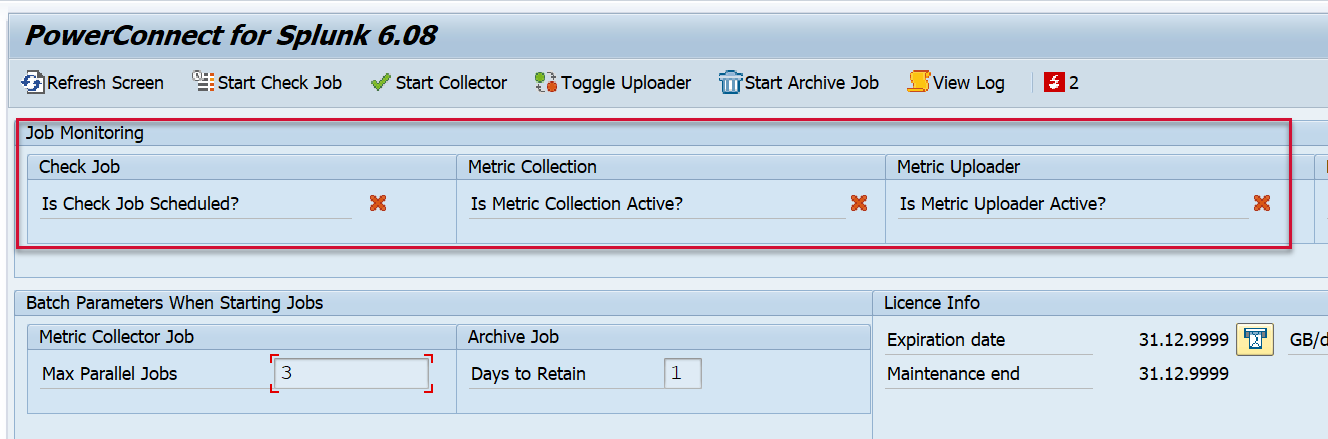Click the Refresh Screen icon
The width and height of the screenshot is (1328, 439).
33,82
